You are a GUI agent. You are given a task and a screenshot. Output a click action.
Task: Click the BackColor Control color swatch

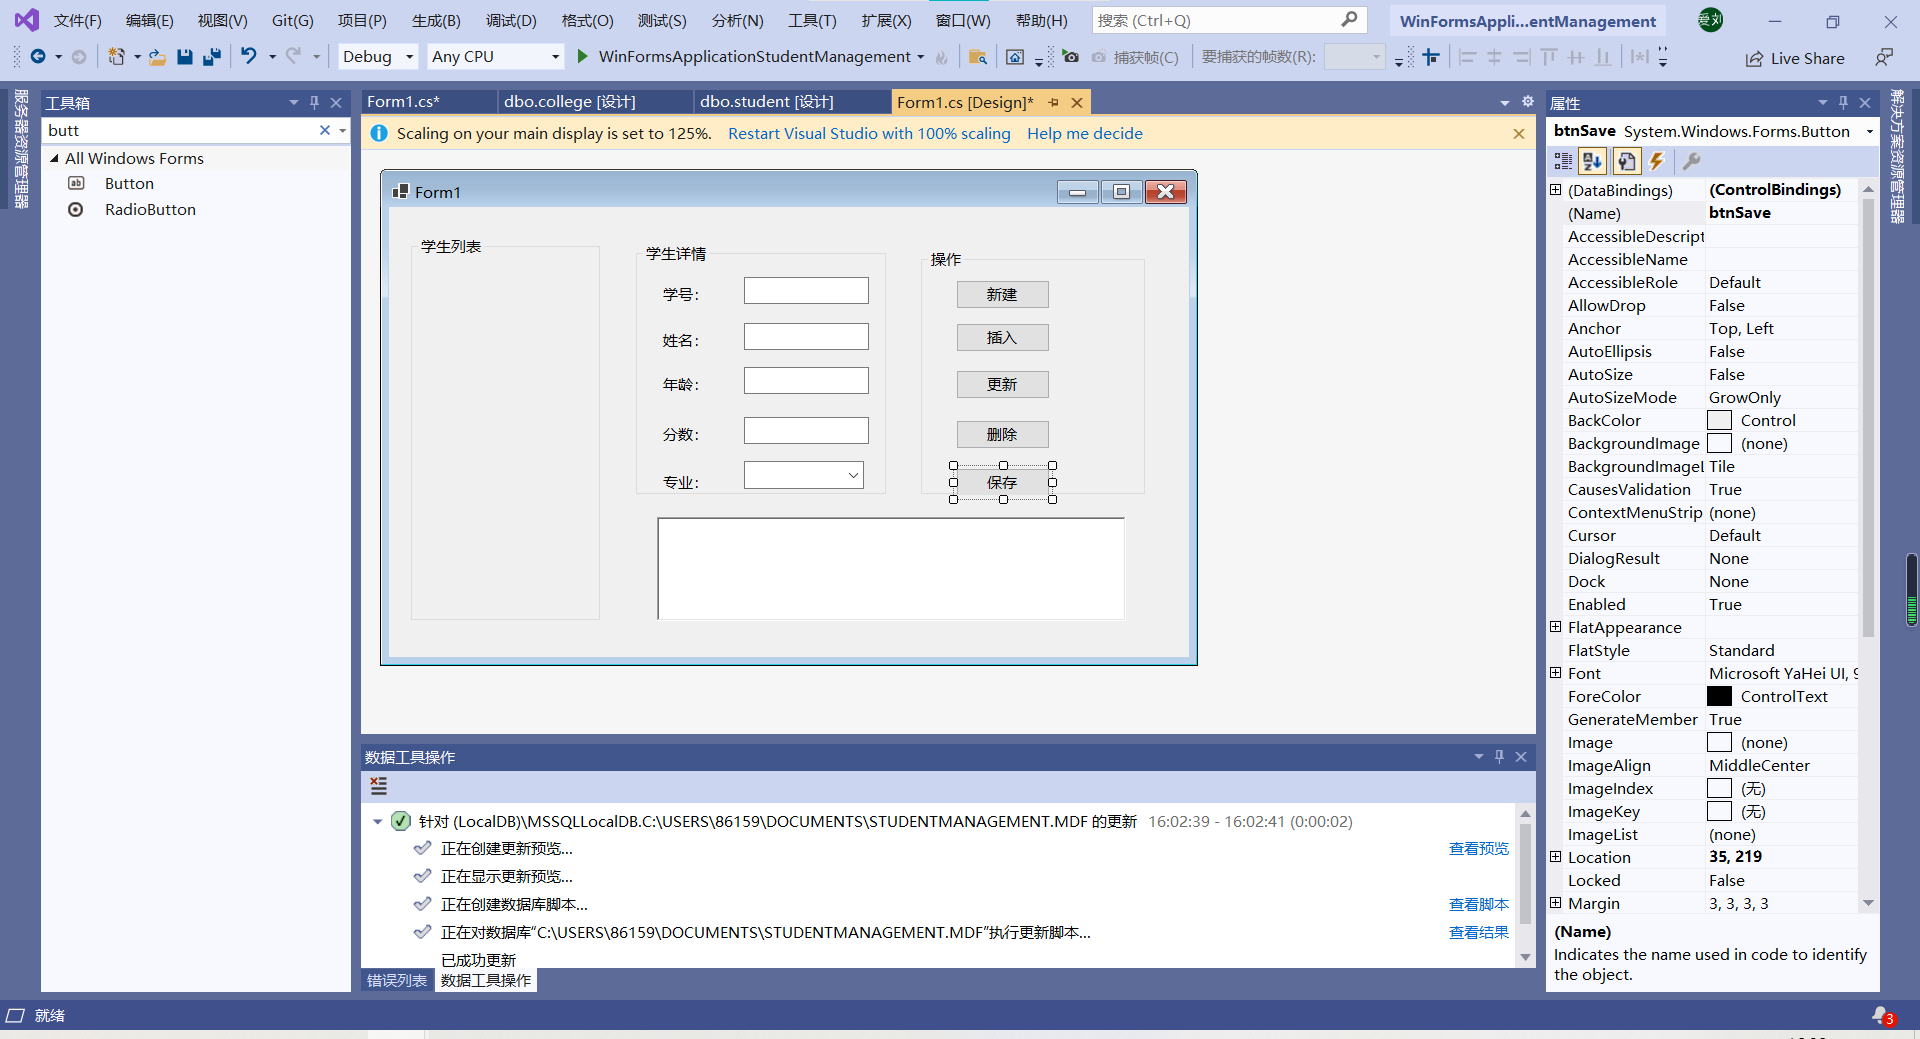(1719, 421)
